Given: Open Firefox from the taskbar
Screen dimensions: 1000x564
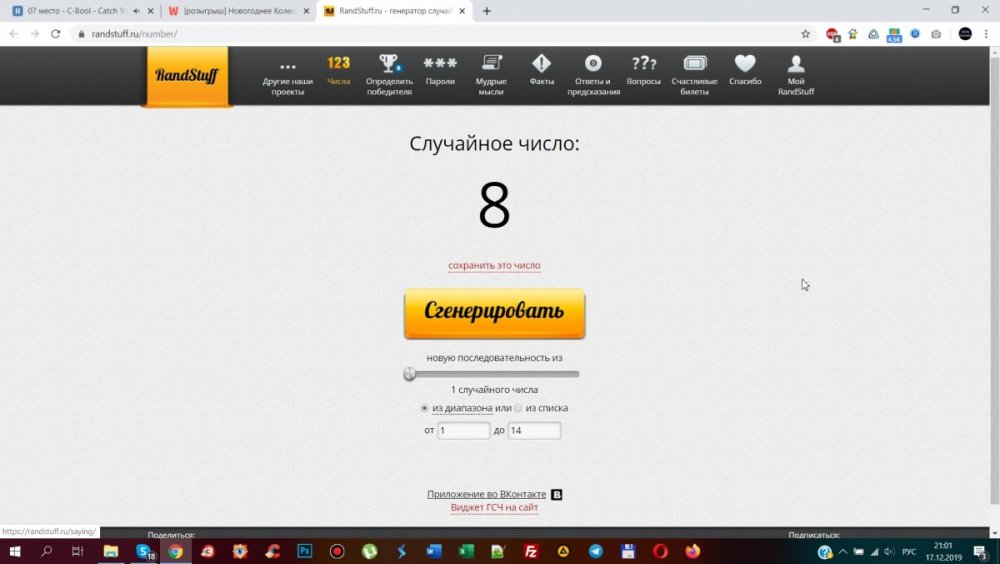Looking at the screenshot, I should point(693,551).
